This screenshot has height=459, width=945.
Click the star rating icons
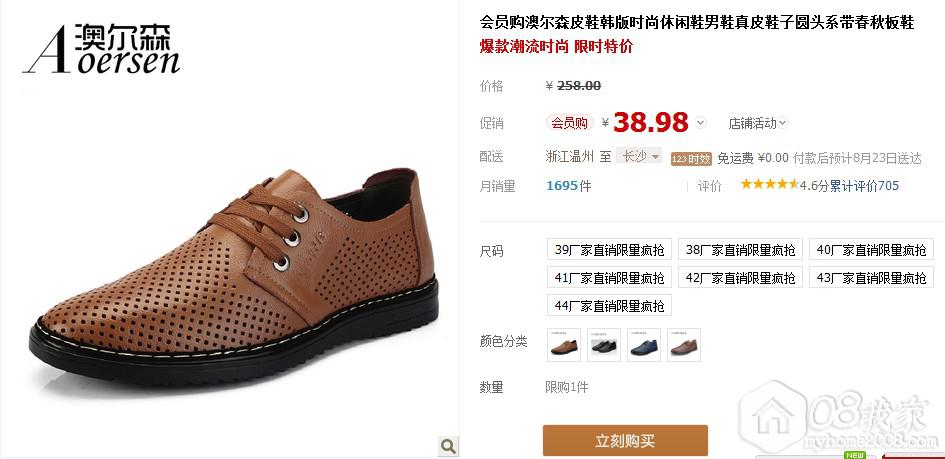(x=770, y=184)
